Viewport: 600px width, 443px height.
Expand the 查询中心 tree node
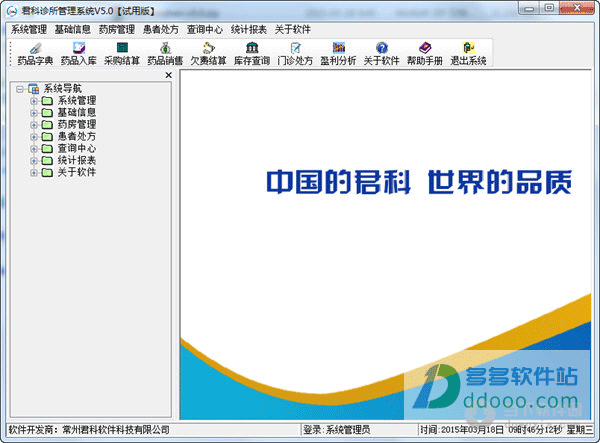tap(34, 149)
